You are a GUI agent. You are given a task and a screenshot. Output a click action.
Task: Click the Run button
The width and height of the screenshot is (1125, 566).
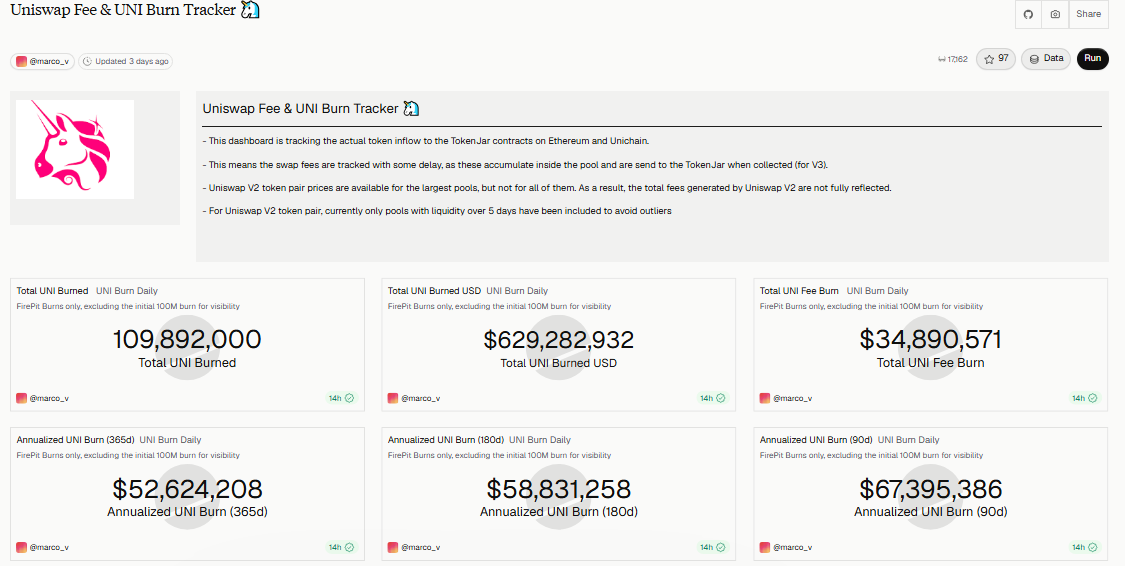pos(1093,59)
